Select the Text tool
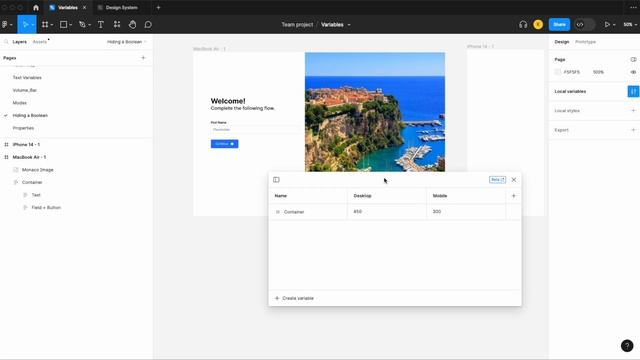 tap(101, 24)
